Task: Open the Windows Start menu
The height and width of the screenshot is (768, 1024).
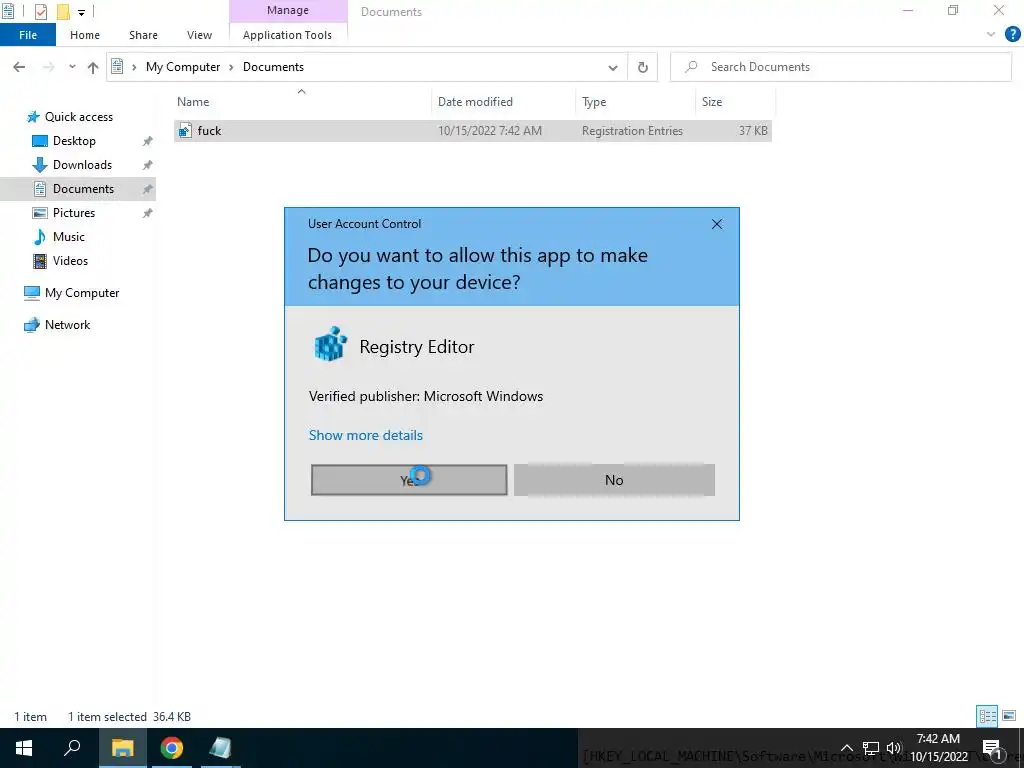Action: pos(24,748)
